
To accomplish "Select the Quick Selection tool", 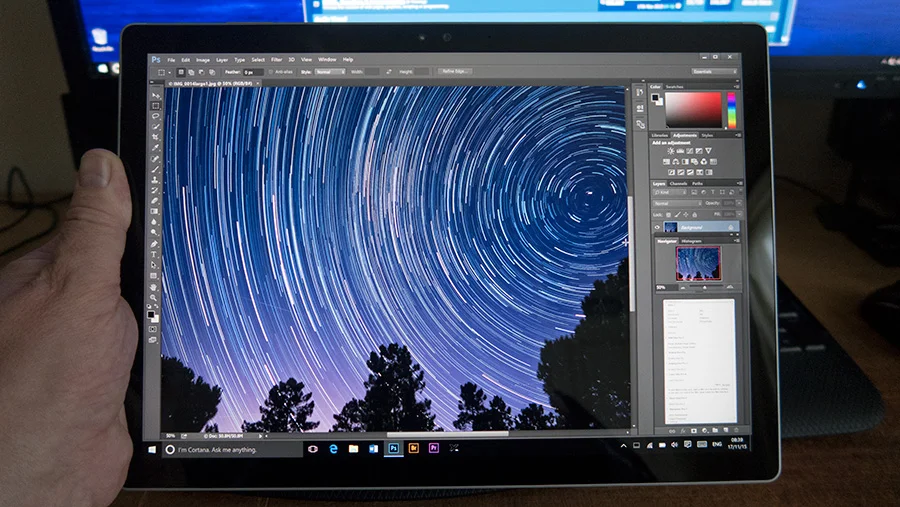I will tap(156, 126).
